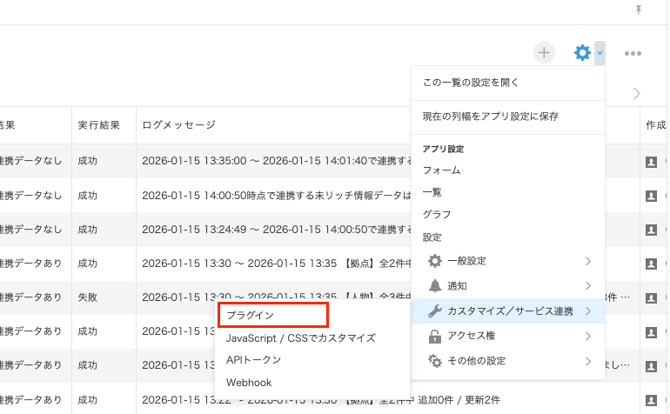Click the bell icon for 通知
Image resolution: width=670 pixels, height=414 pixels.
(435, 286)
